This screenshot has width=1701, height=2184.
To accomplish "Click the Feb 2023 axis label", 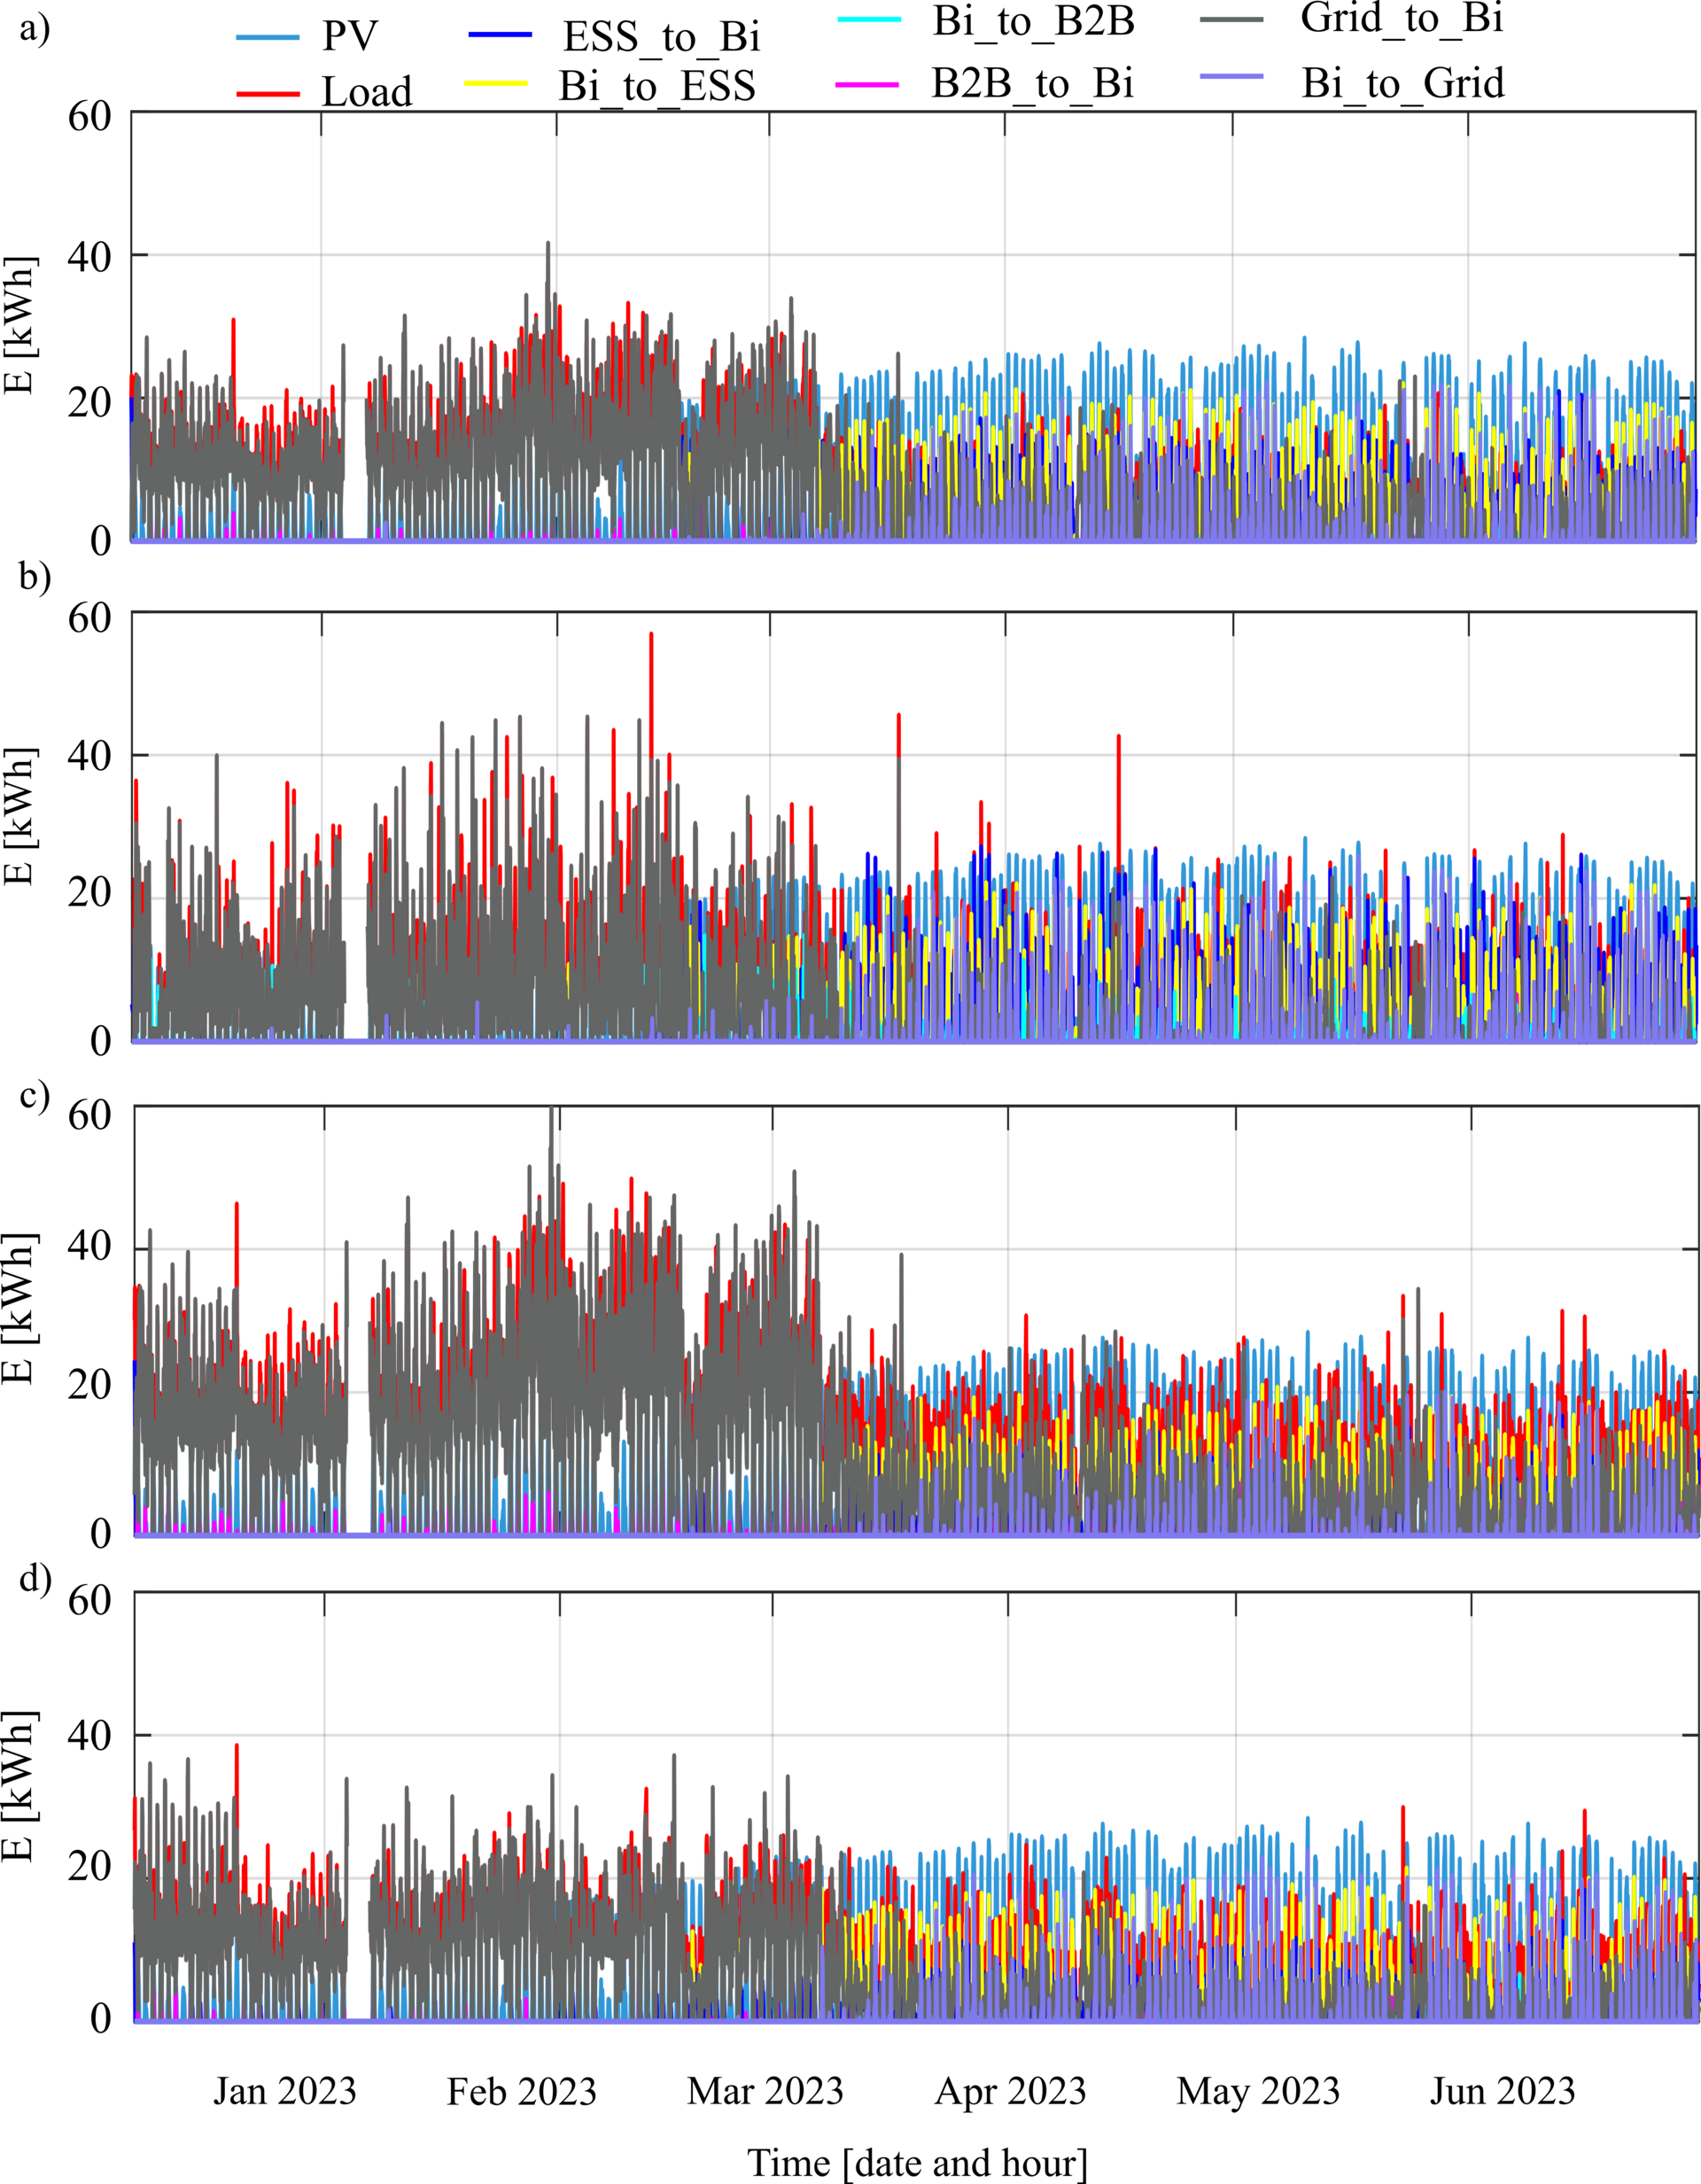I will pyautogui.click(x=521, y=2091).
